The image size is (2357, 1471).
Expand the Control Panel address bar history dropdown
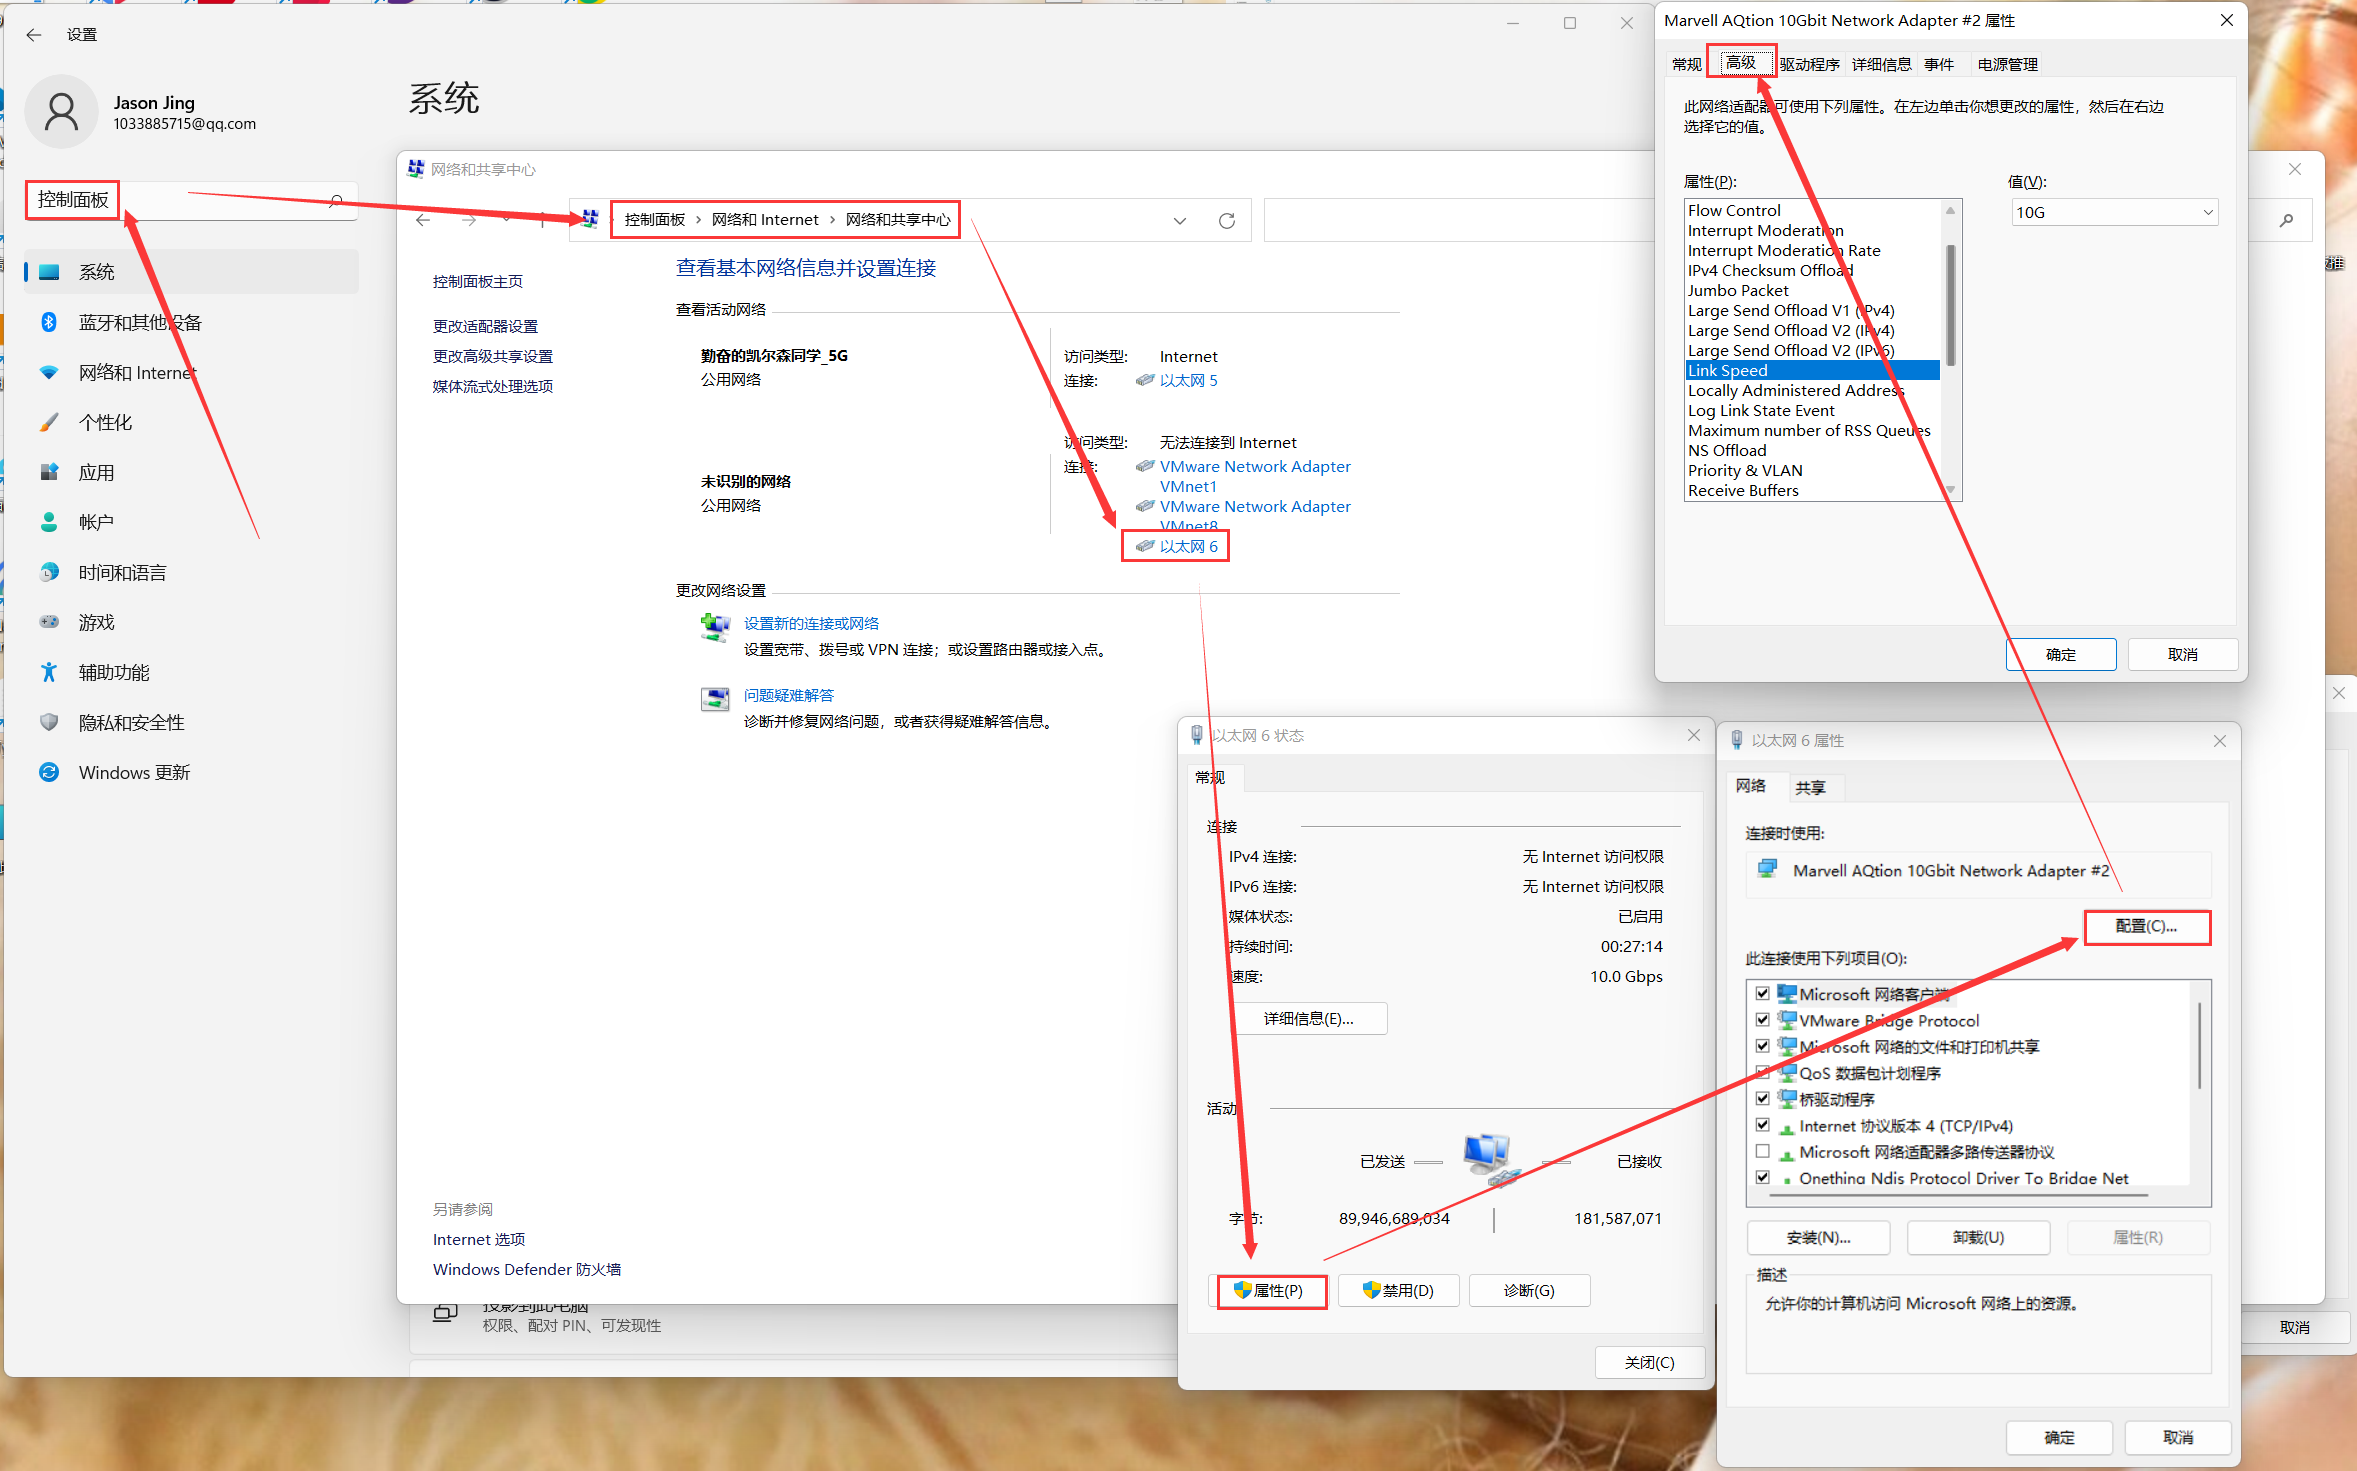pyautogui.click(x=1180, y=220)
